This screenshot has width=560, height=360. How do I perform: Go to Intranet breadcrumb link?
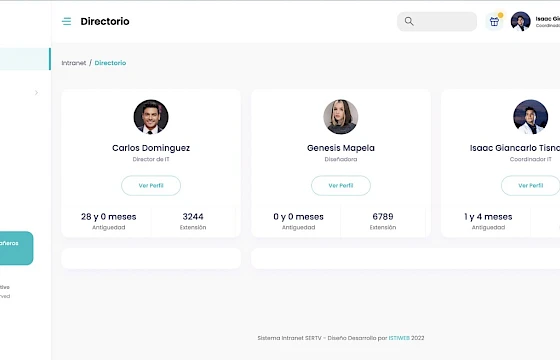(74, 63)
